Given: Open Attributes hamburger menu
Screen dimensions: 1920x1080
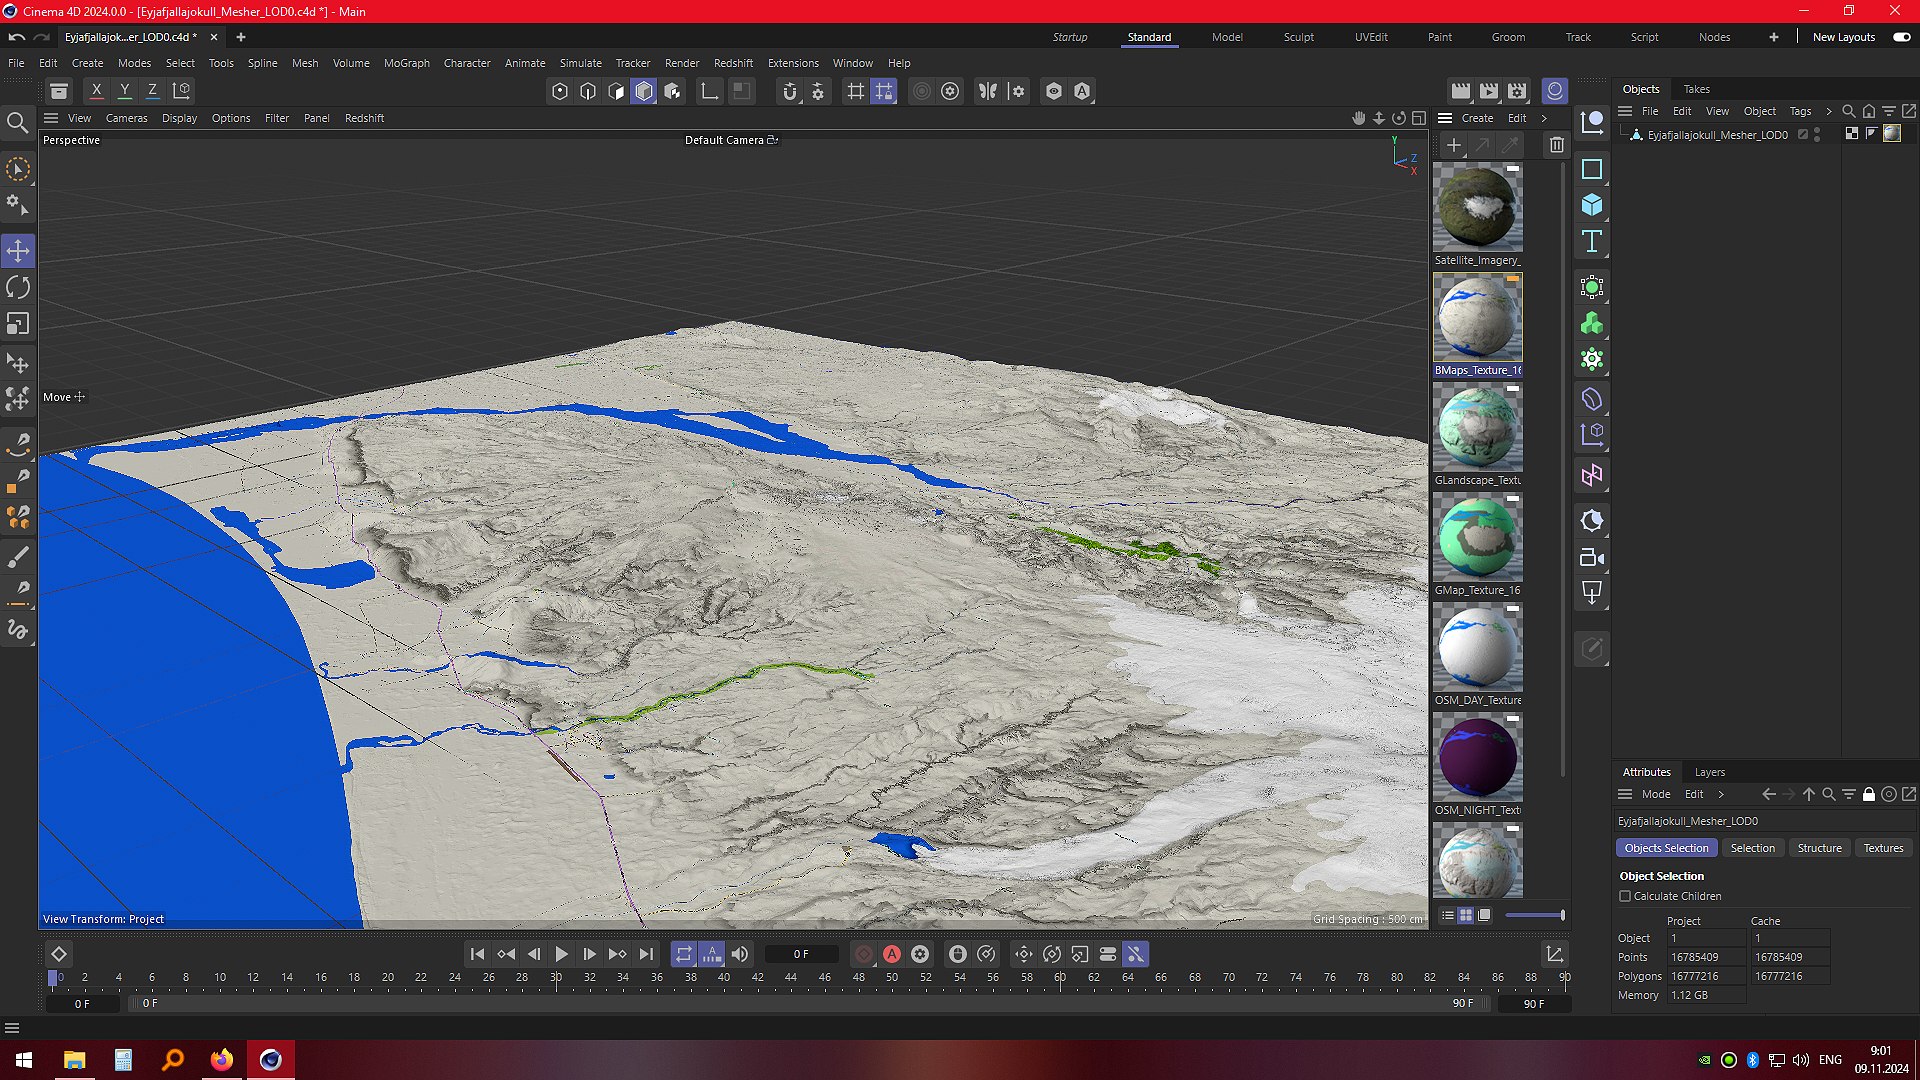Looking at the screenshot, I should (x=1625, y=794).
